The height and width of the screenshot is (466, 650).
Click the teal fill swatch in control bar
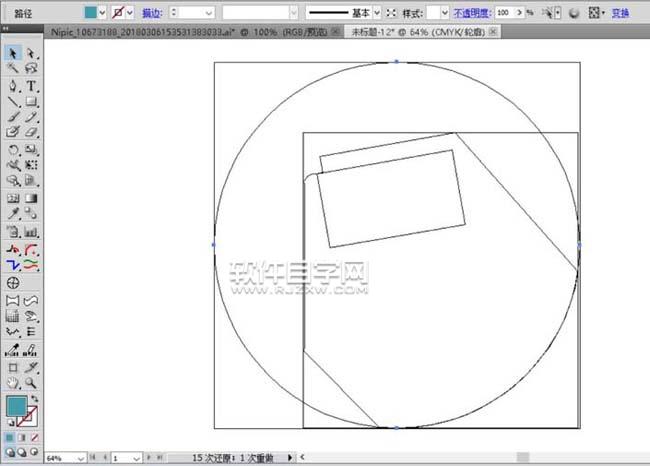tap(90, 12)
